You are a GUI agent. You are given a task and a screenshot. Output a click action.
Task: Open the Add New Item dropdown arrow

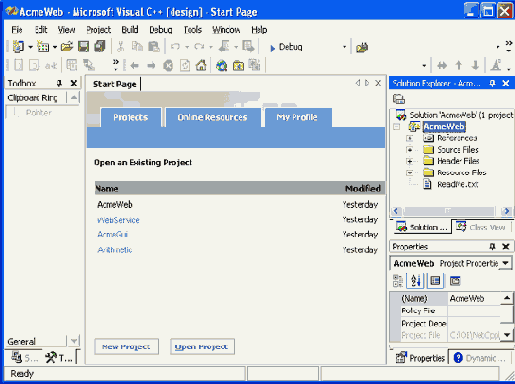[55, 47]
